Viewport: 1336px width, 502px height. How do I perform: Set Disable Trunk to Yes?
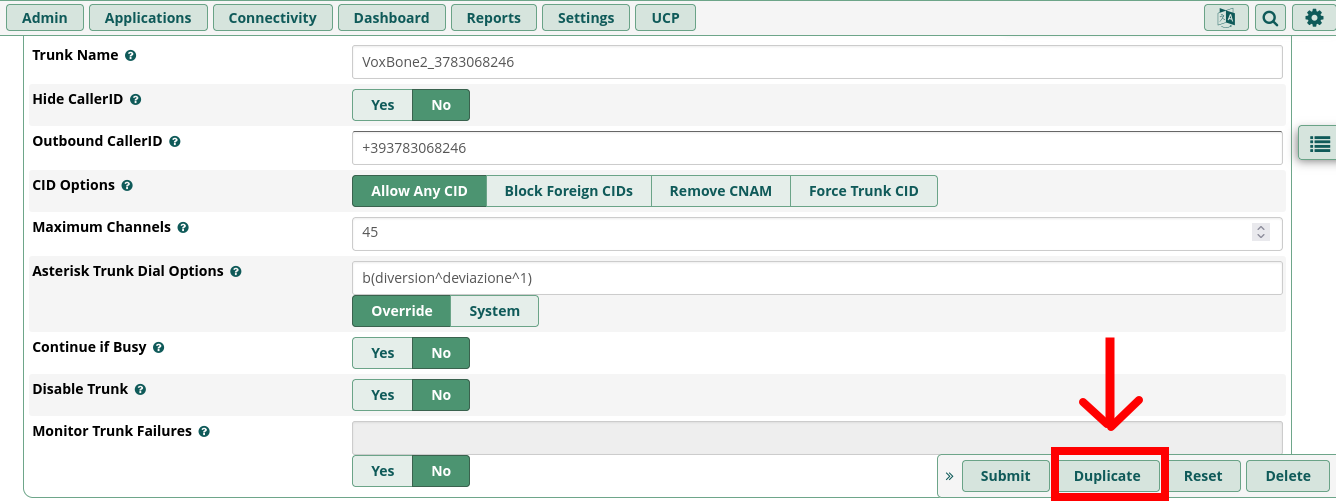(382, 395)
